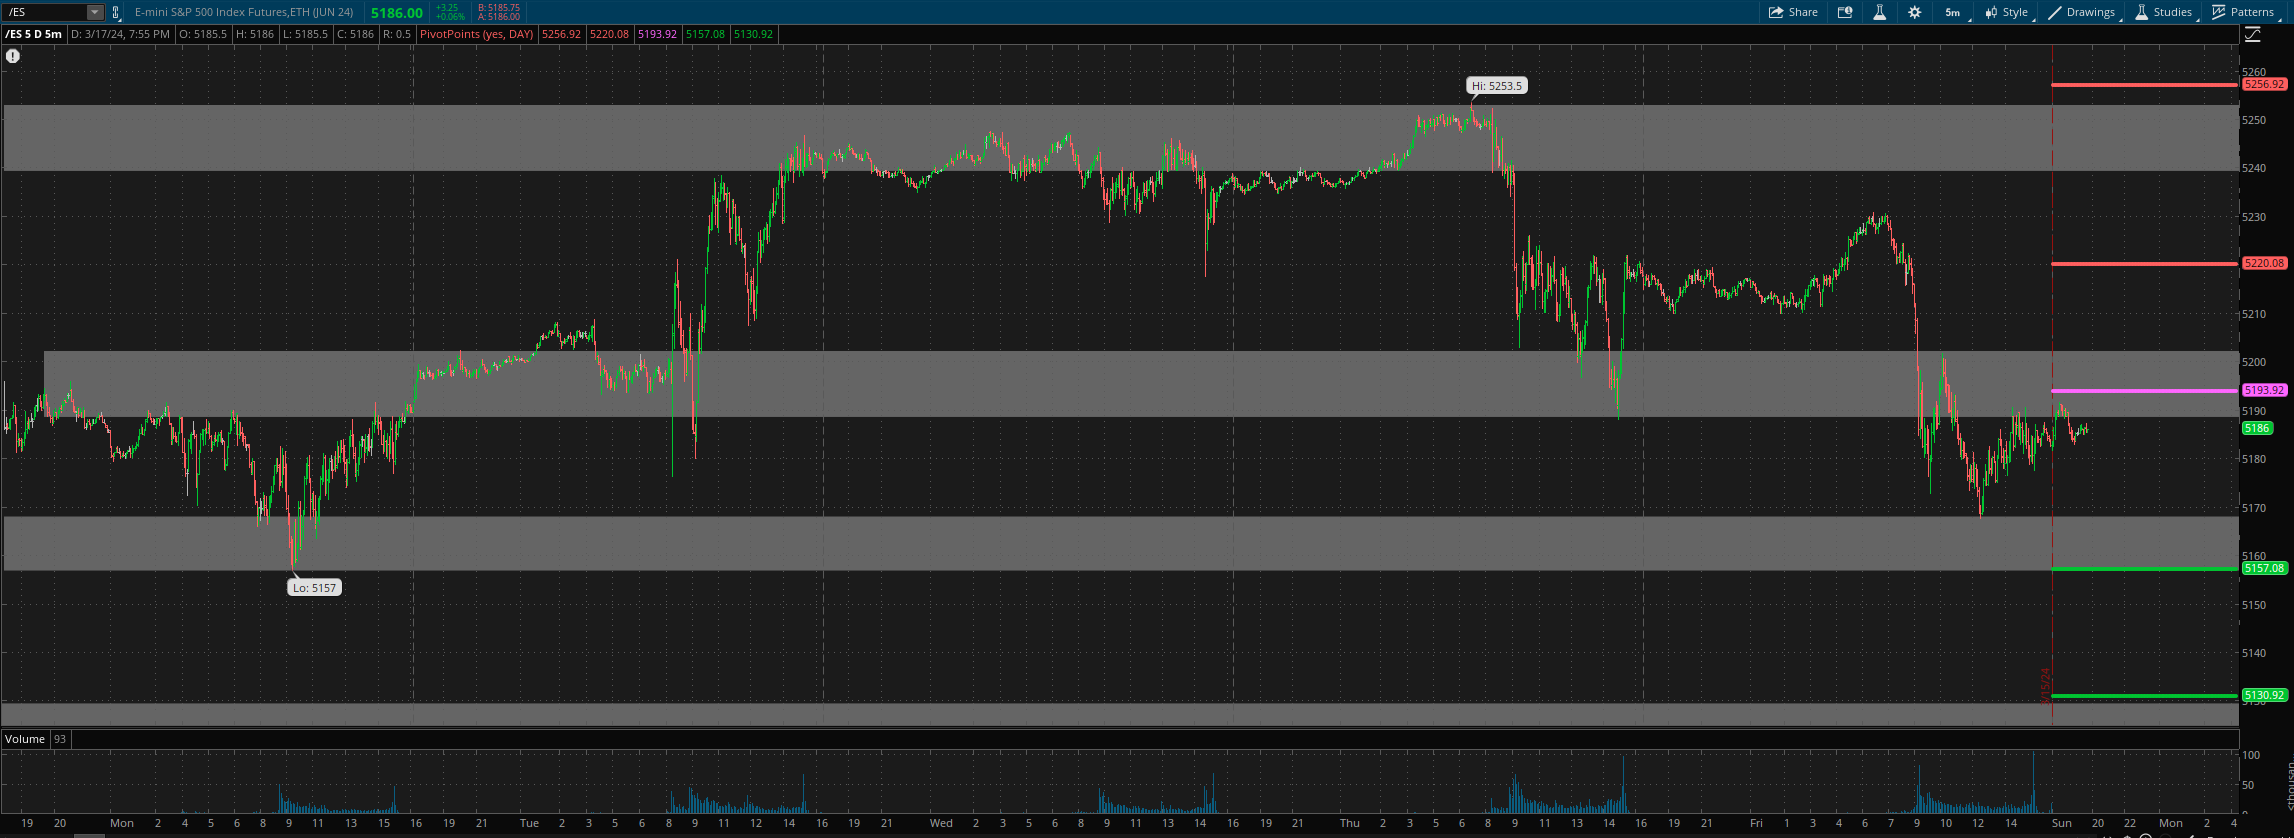Click the red 5256.92 resistance price label
Viewport: 2294px width, 838px height.
2263,84
